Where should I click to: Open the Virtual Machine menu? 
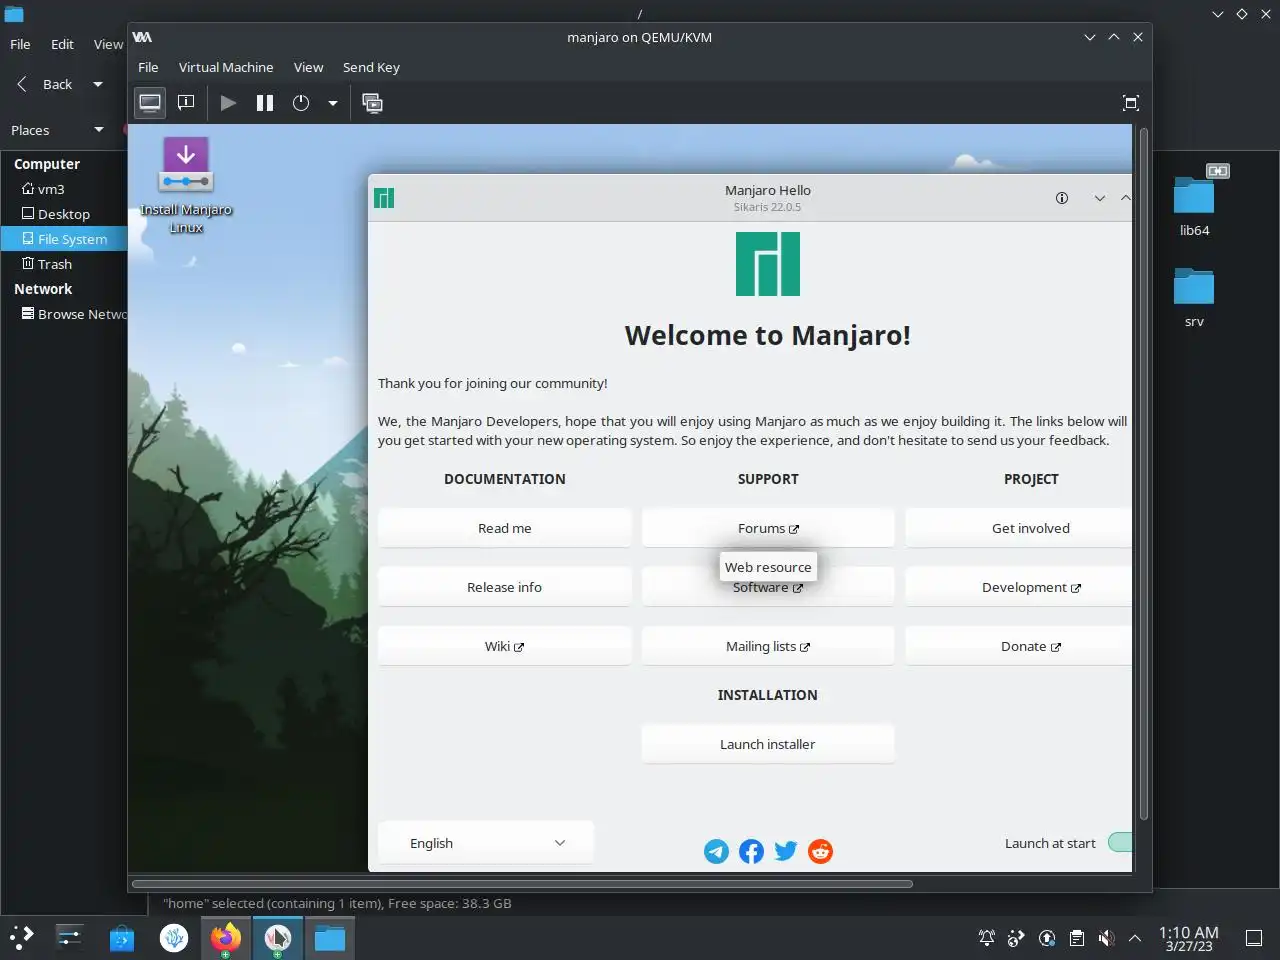tap(226, 67)
